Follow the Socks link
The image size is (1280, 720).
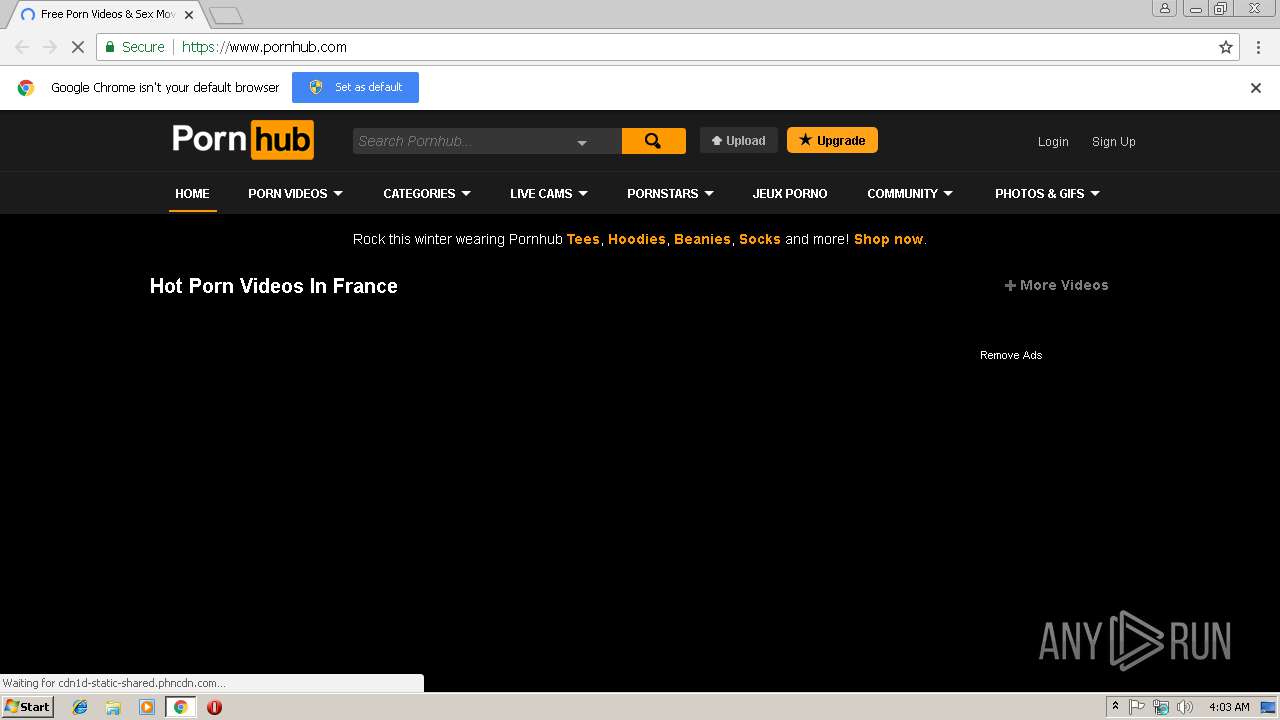click(760, 240)
